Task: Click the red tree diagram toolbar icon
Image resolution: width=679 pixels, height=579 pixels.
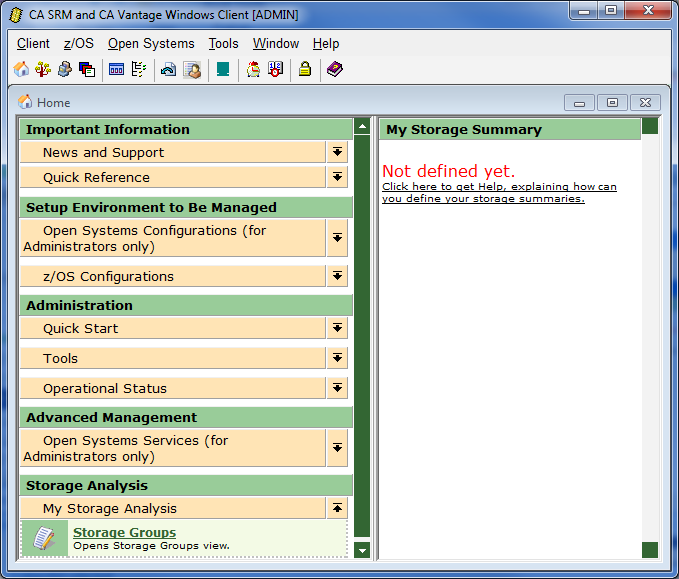Action: point(43,70)
